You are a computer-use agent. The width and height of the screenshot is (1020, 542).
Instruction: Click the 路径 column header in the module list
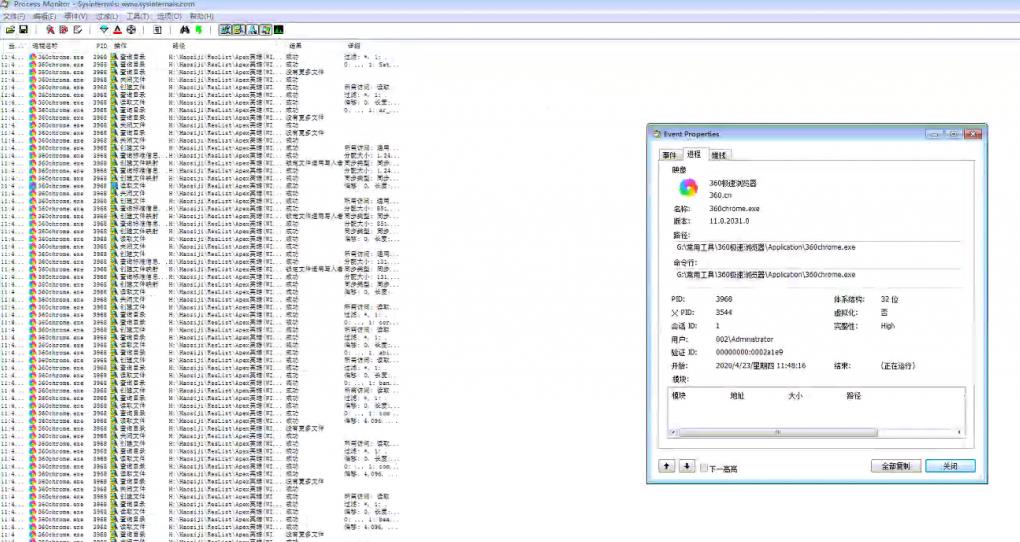tap(853, 396)
